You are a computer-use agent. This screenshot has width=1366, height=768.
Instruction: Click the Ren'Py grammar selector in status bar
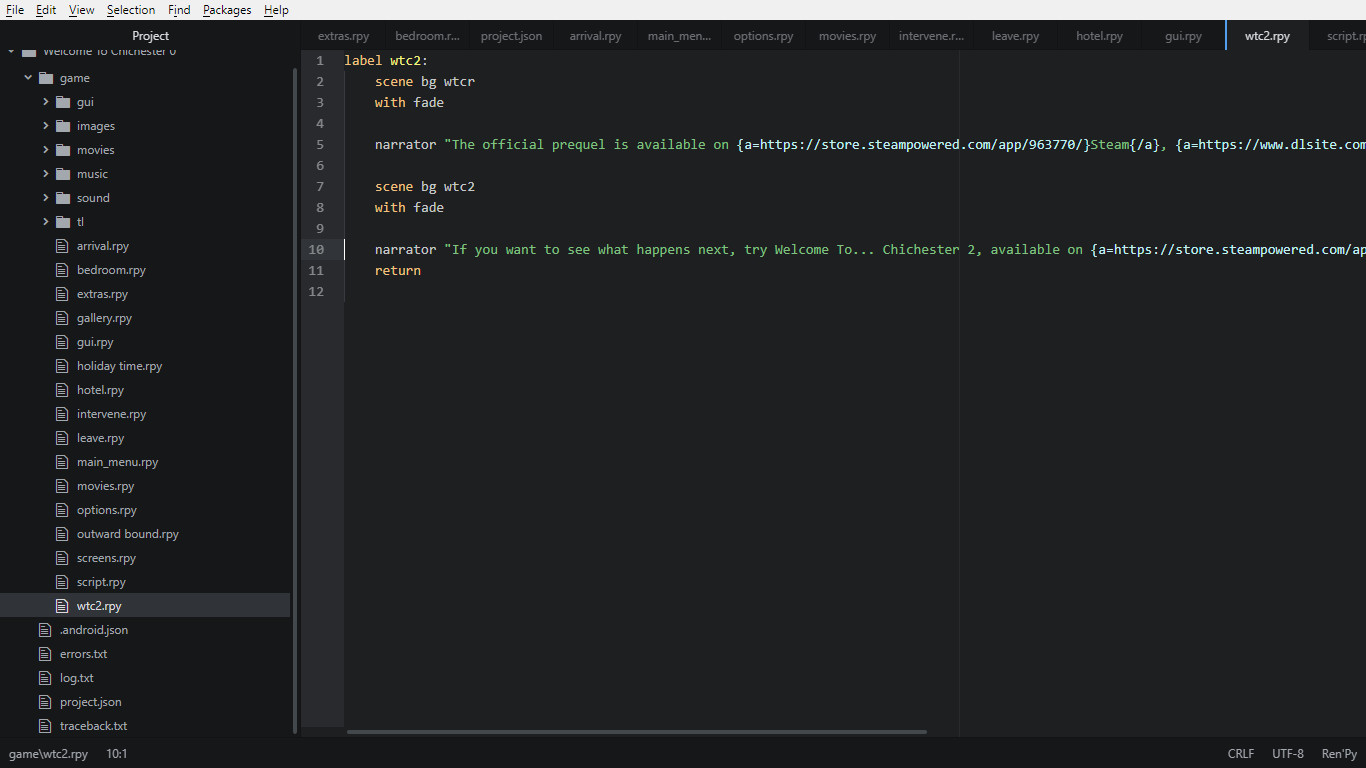pos(1339,753)
